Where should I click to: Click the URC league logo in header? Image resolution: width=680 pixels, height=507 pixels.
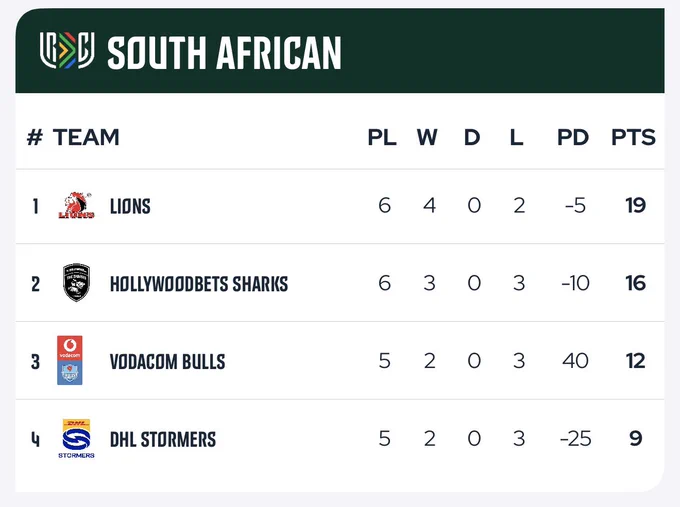67,51
